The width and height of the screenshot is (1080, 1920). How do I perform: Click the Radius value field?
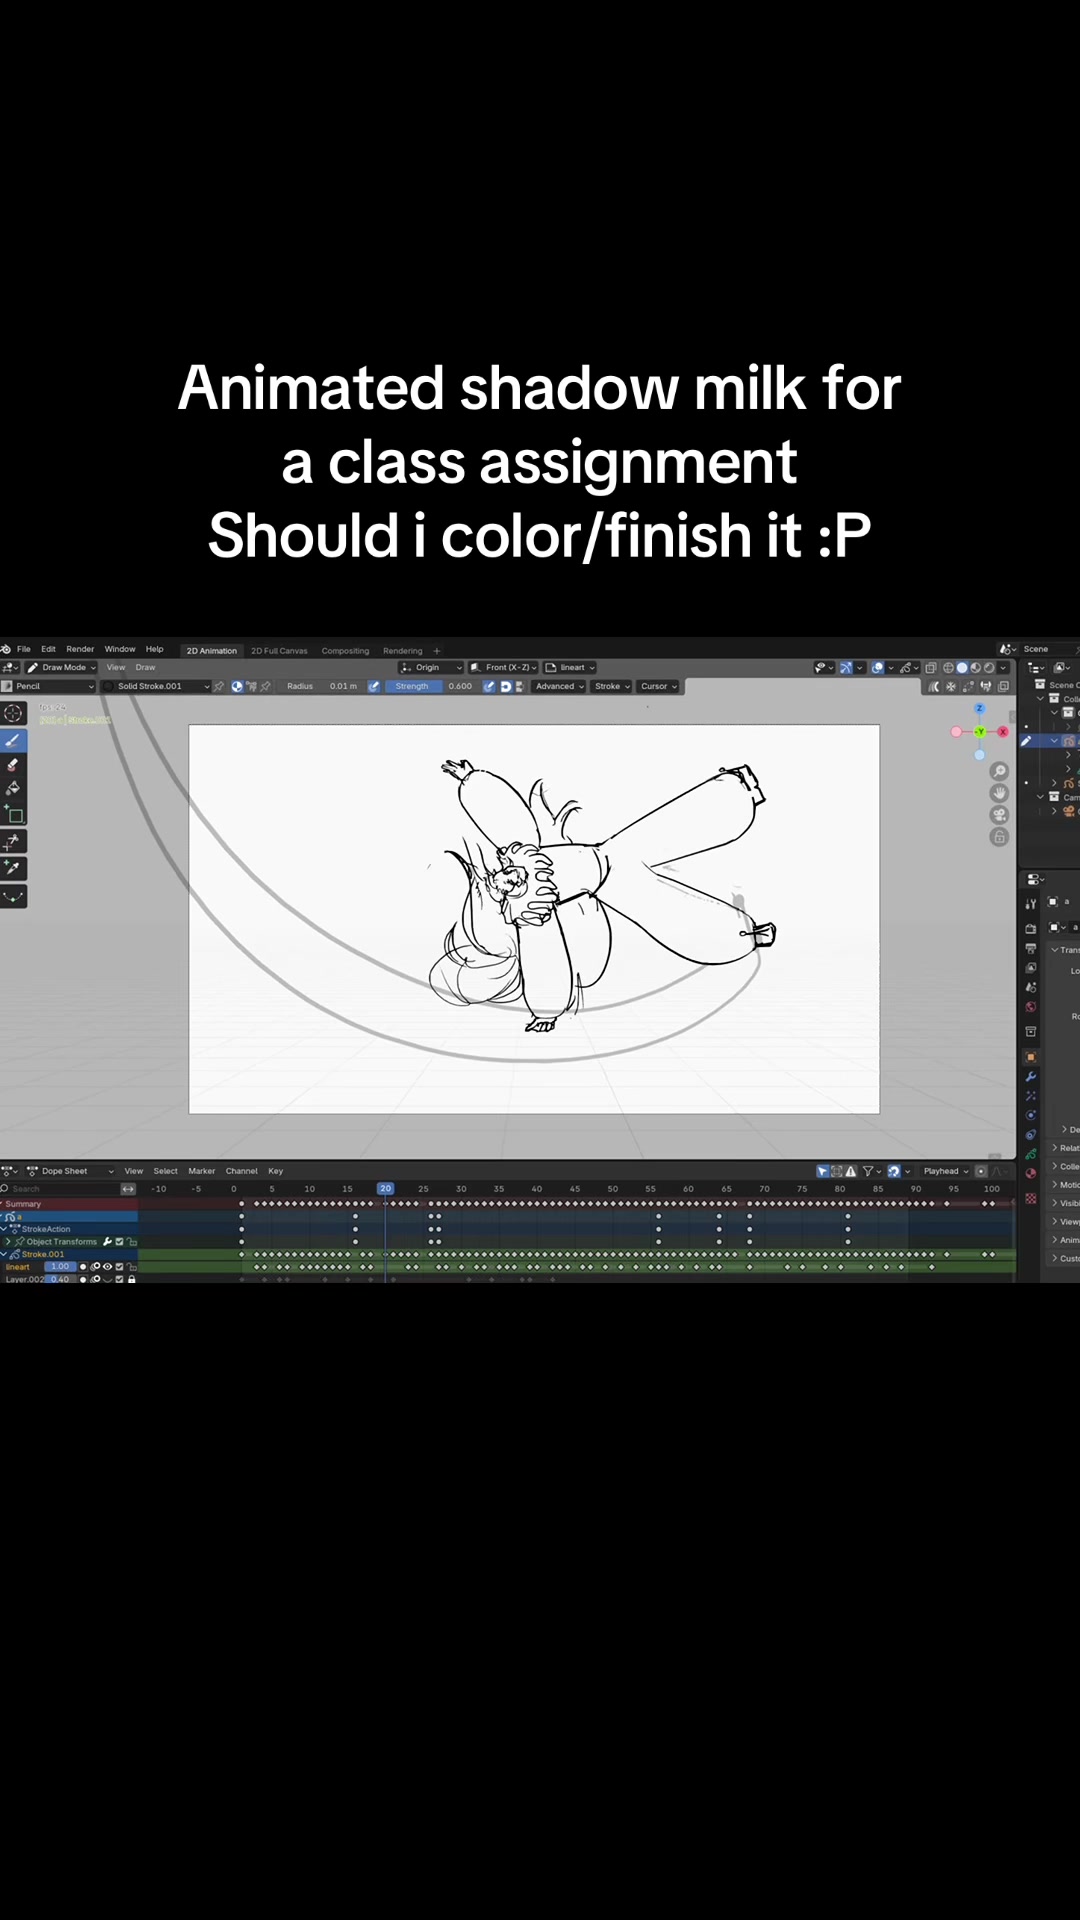pos(323,687)
